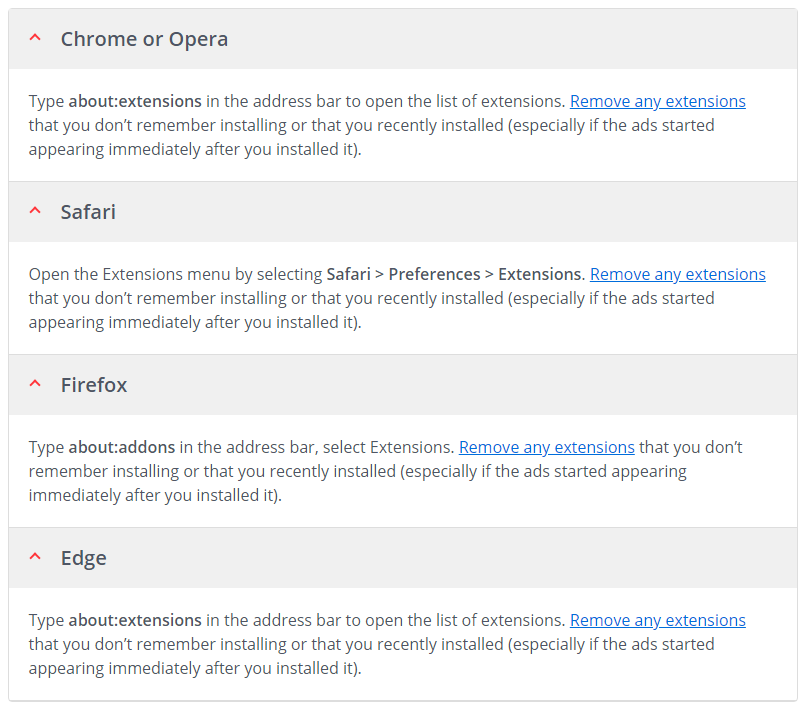The width and height of the screenshot is (802, 707).
Task: Collapse the Edge section using its red chevron
Action: 35,556
